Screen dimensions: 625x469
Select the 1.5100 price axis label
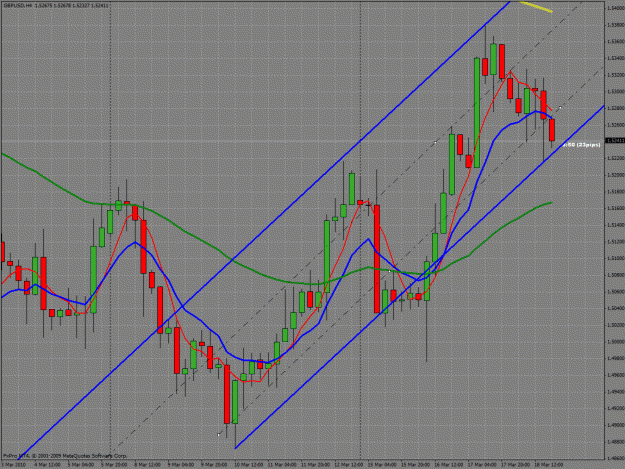point(616,258)
